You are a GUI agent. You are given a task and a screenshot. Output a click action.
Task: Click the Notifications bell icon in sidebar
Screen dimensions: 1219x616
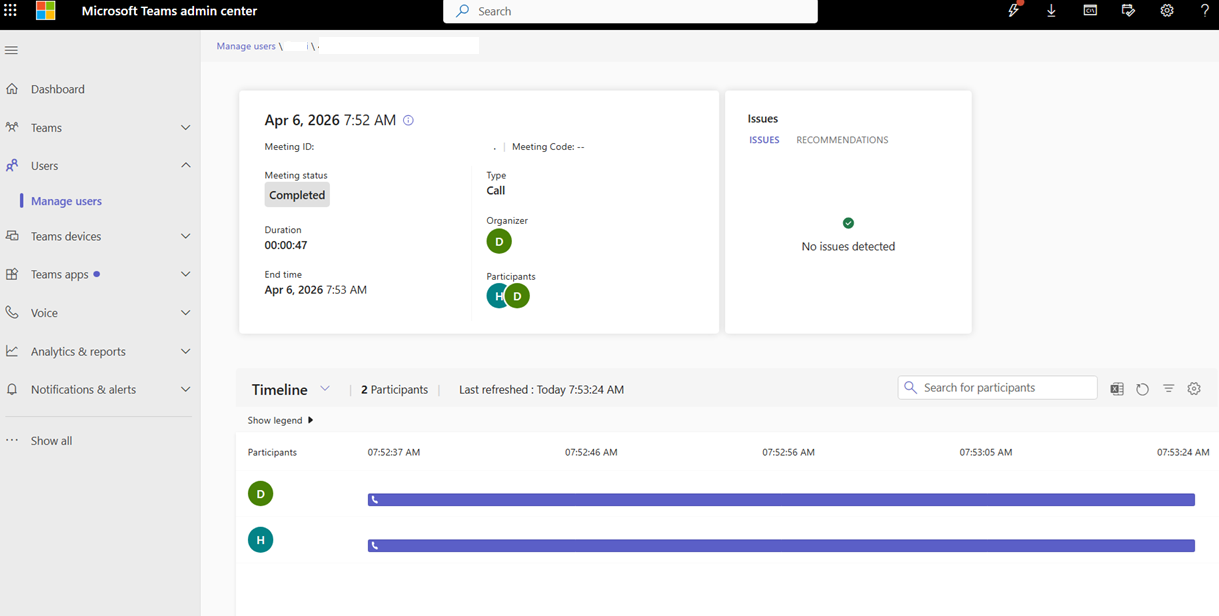[12, 389]
